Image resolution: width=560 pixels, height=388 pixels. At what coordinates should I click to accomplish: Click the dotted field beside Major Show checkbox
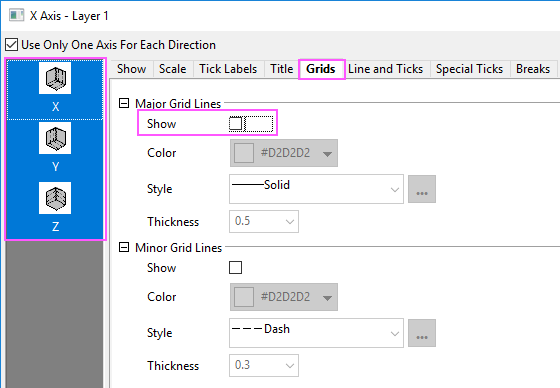coord(259,124)
